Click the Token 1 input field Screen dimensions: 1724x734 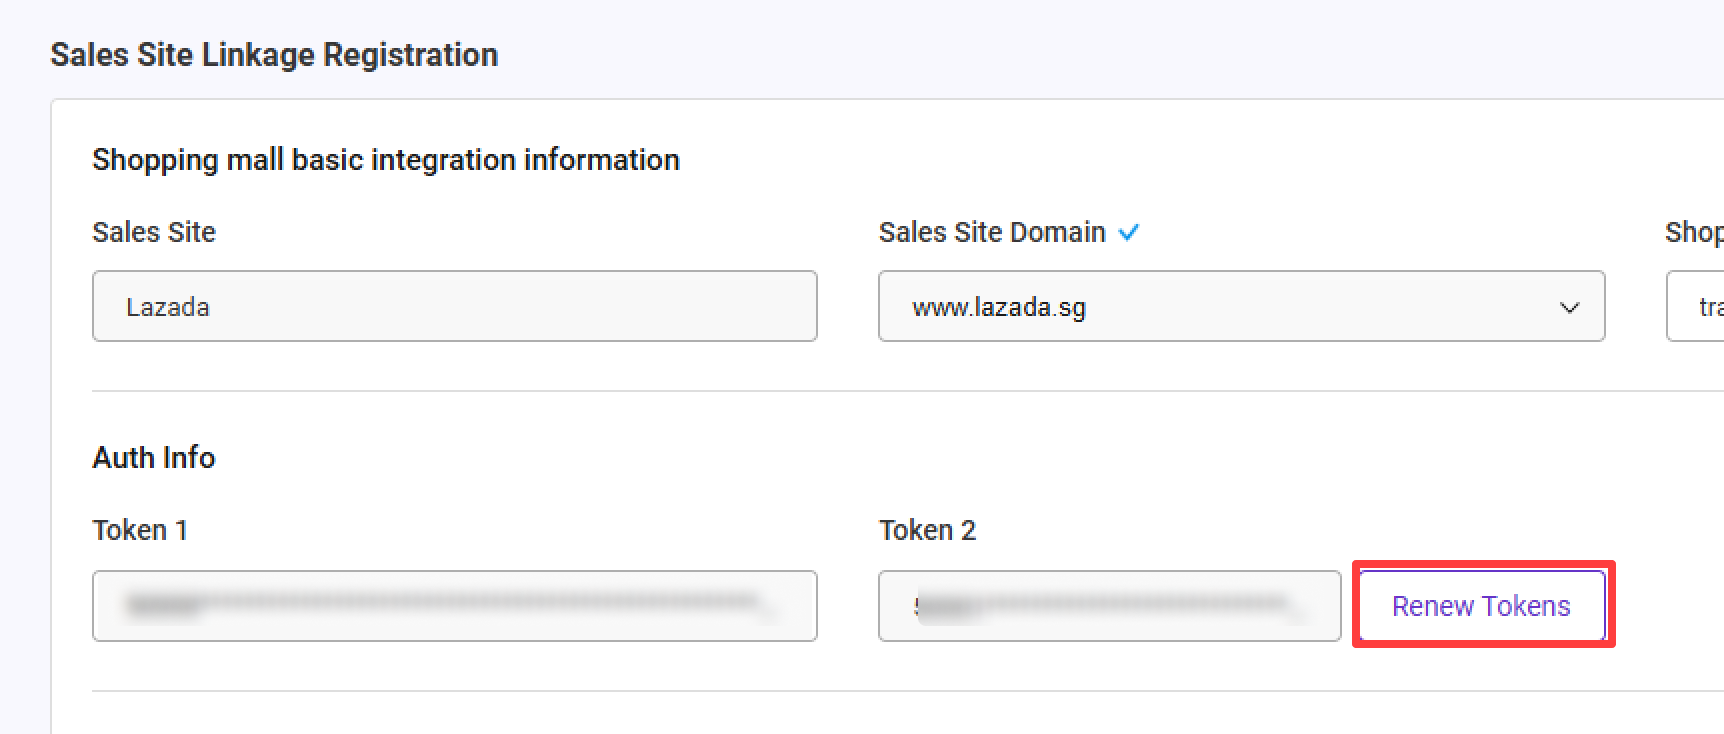[x=454, y=606]
